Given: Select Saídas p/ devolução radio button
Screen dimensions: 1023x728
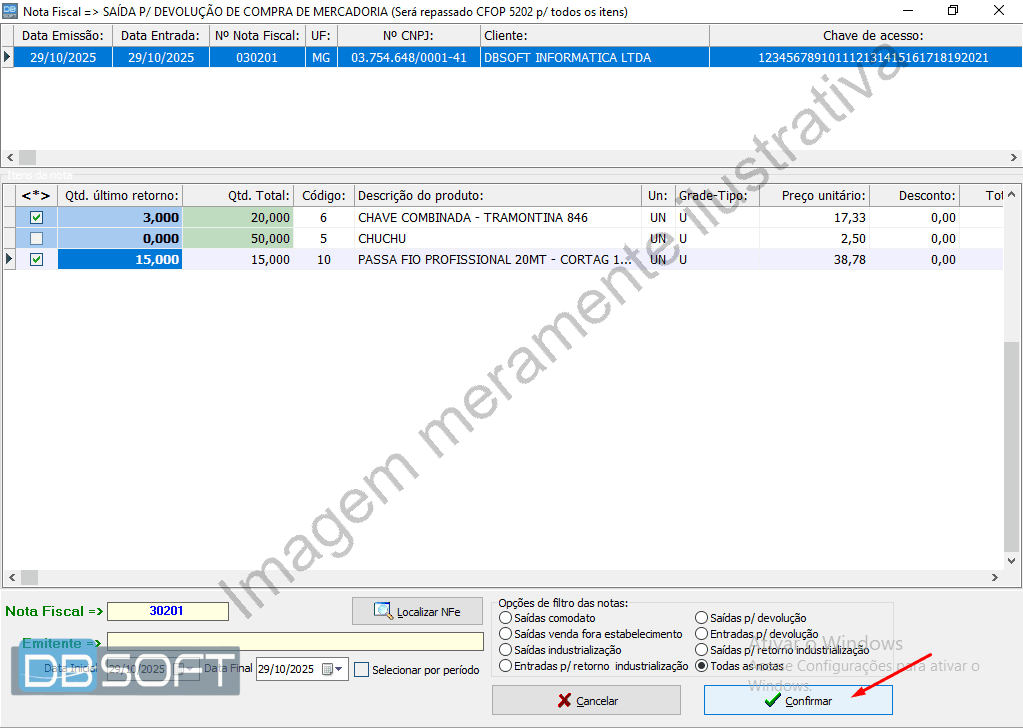Looking at the screenshot, I should click(x=701, y=619).
